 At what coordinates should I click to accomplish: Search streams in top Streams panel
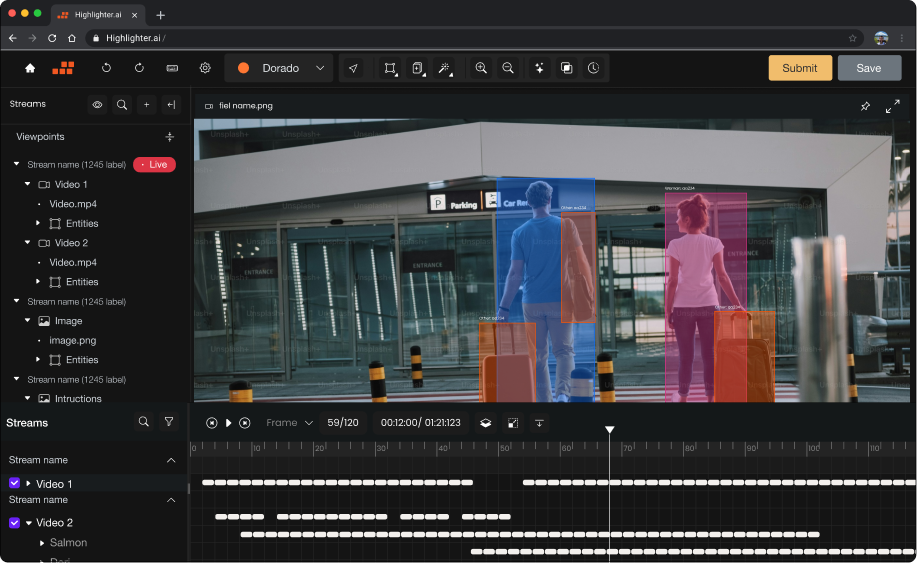[x=122, y=105]
